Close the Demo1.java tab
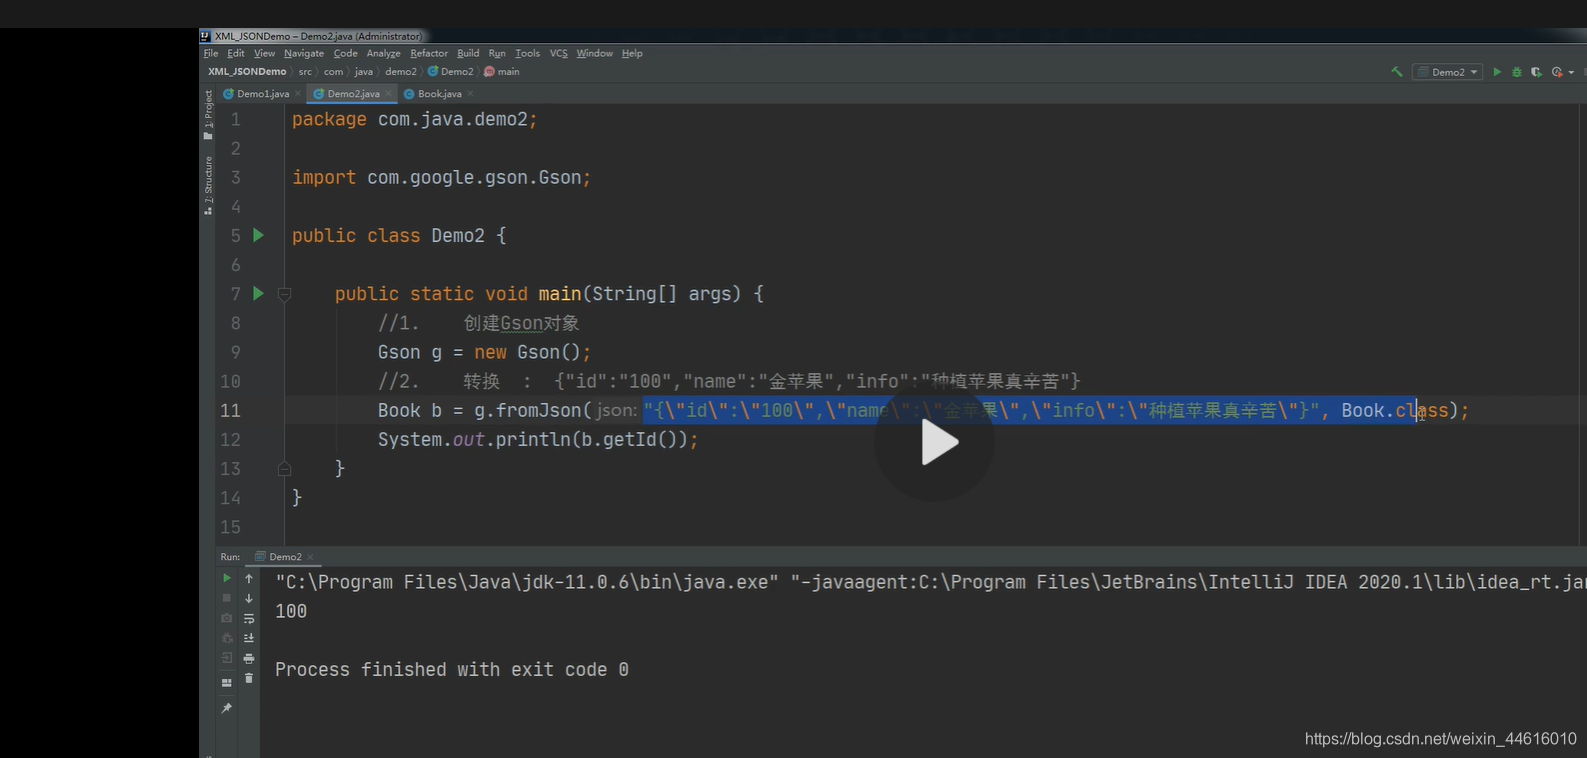Screen dimensions: 1587x758 (298, 94)
